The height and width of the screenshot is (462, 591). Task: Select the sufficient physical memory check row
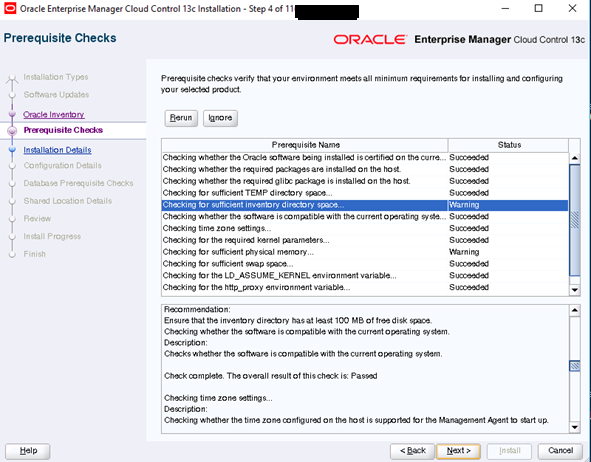click(364, 252)
